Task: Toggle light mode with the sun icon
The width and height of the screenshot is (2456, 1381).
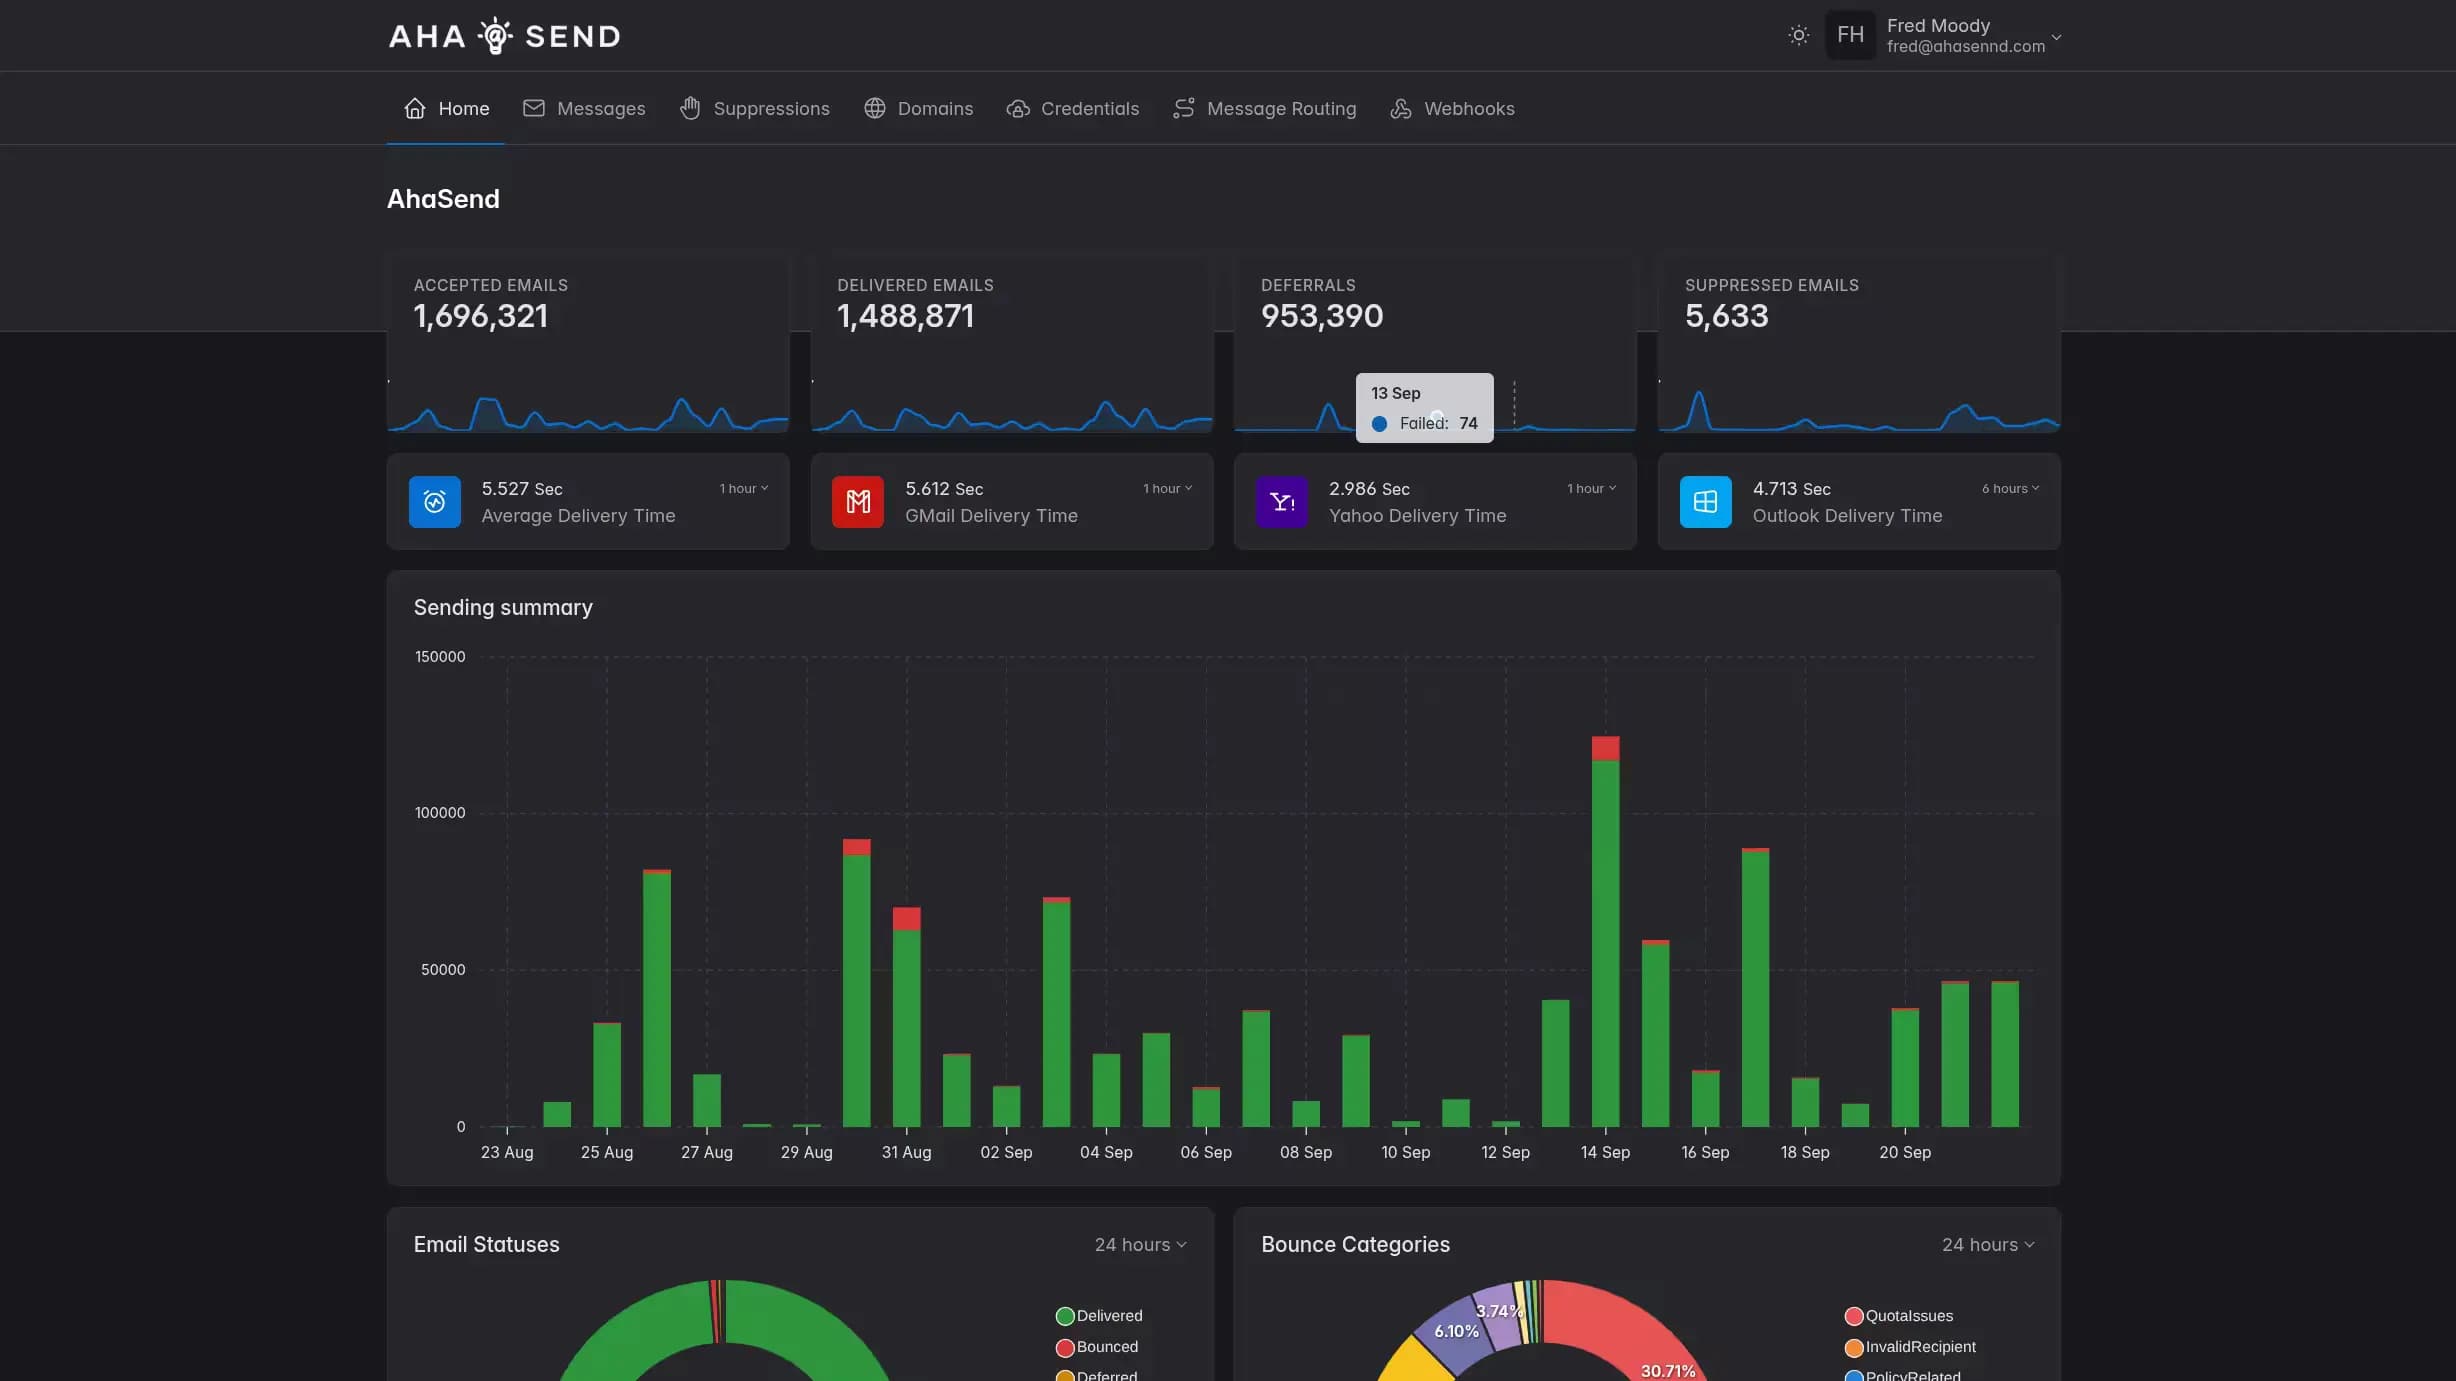Action: coord(1797,35)
